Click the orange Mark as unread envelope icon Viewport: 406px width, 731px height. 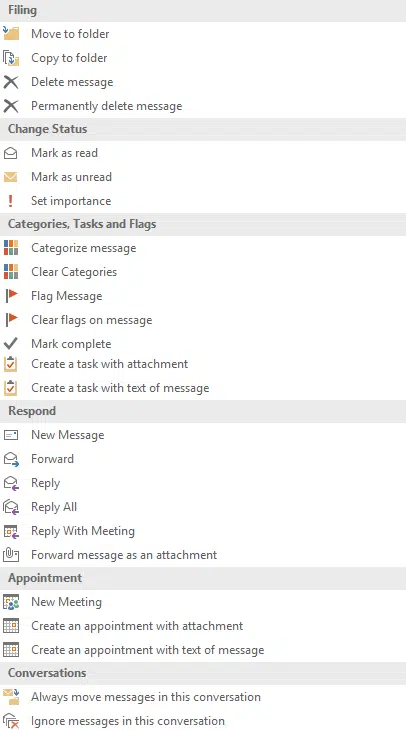(10, 177)
